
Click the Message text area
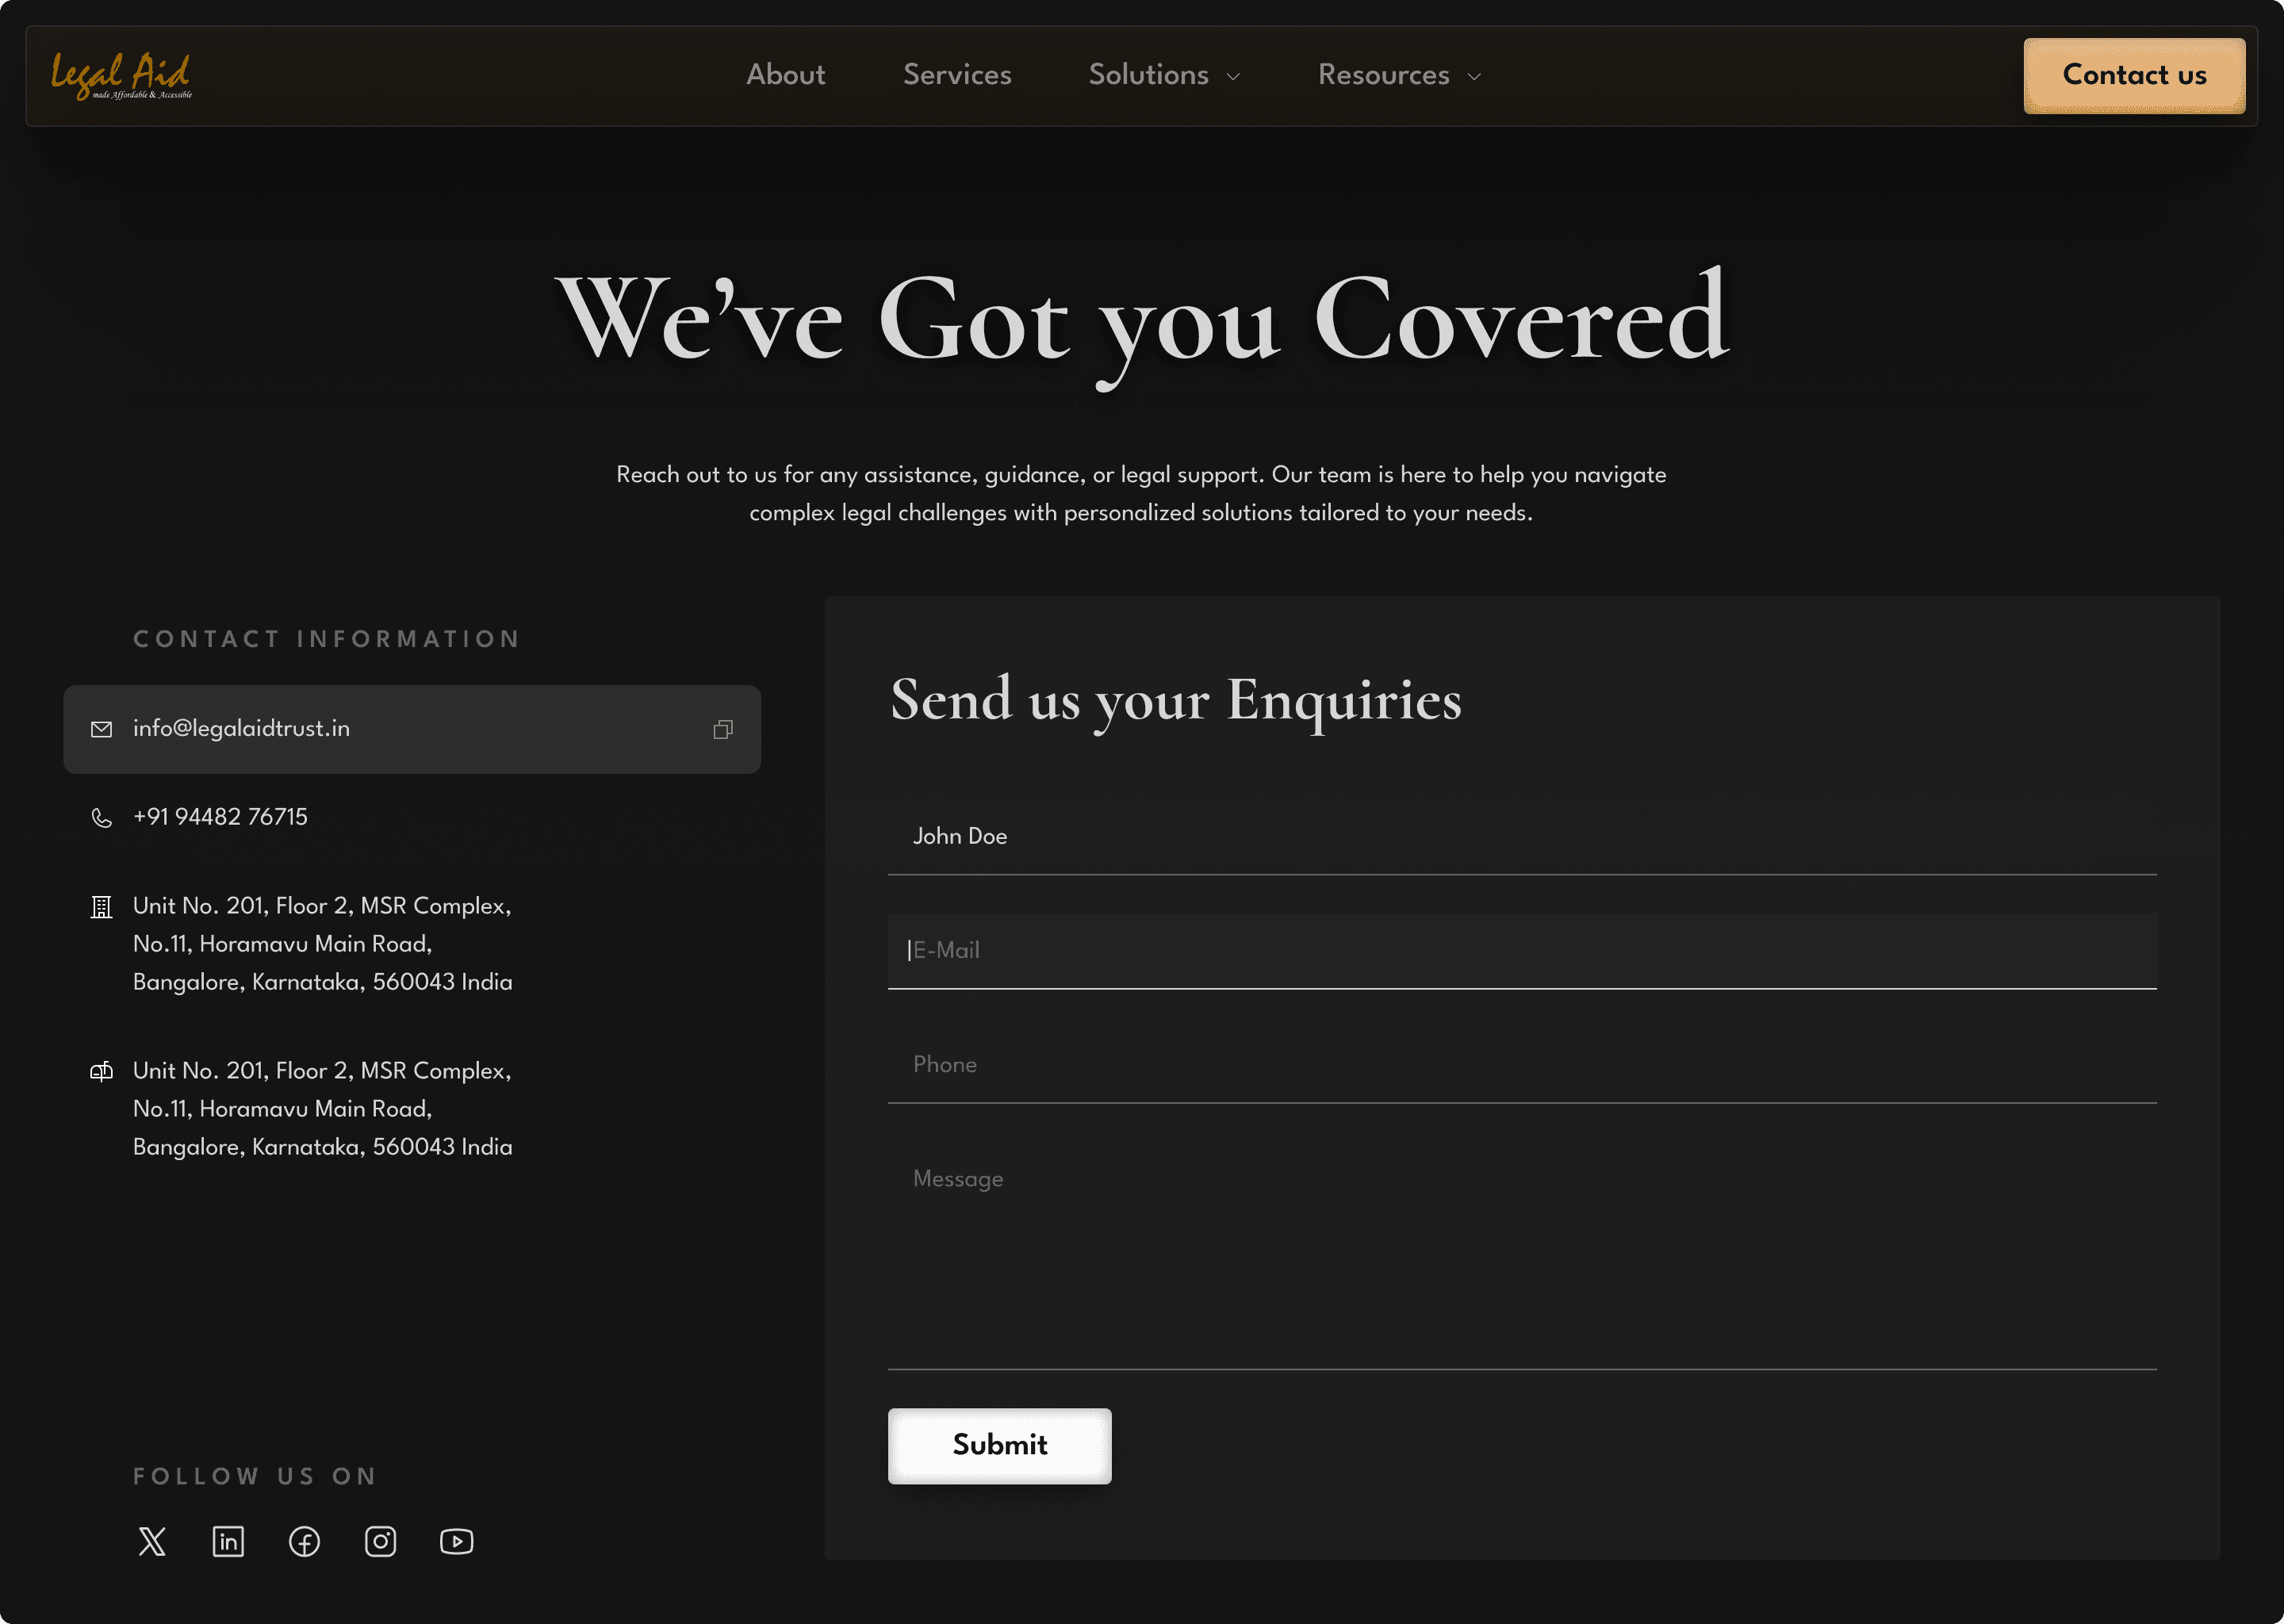tap(1520, 1260)
